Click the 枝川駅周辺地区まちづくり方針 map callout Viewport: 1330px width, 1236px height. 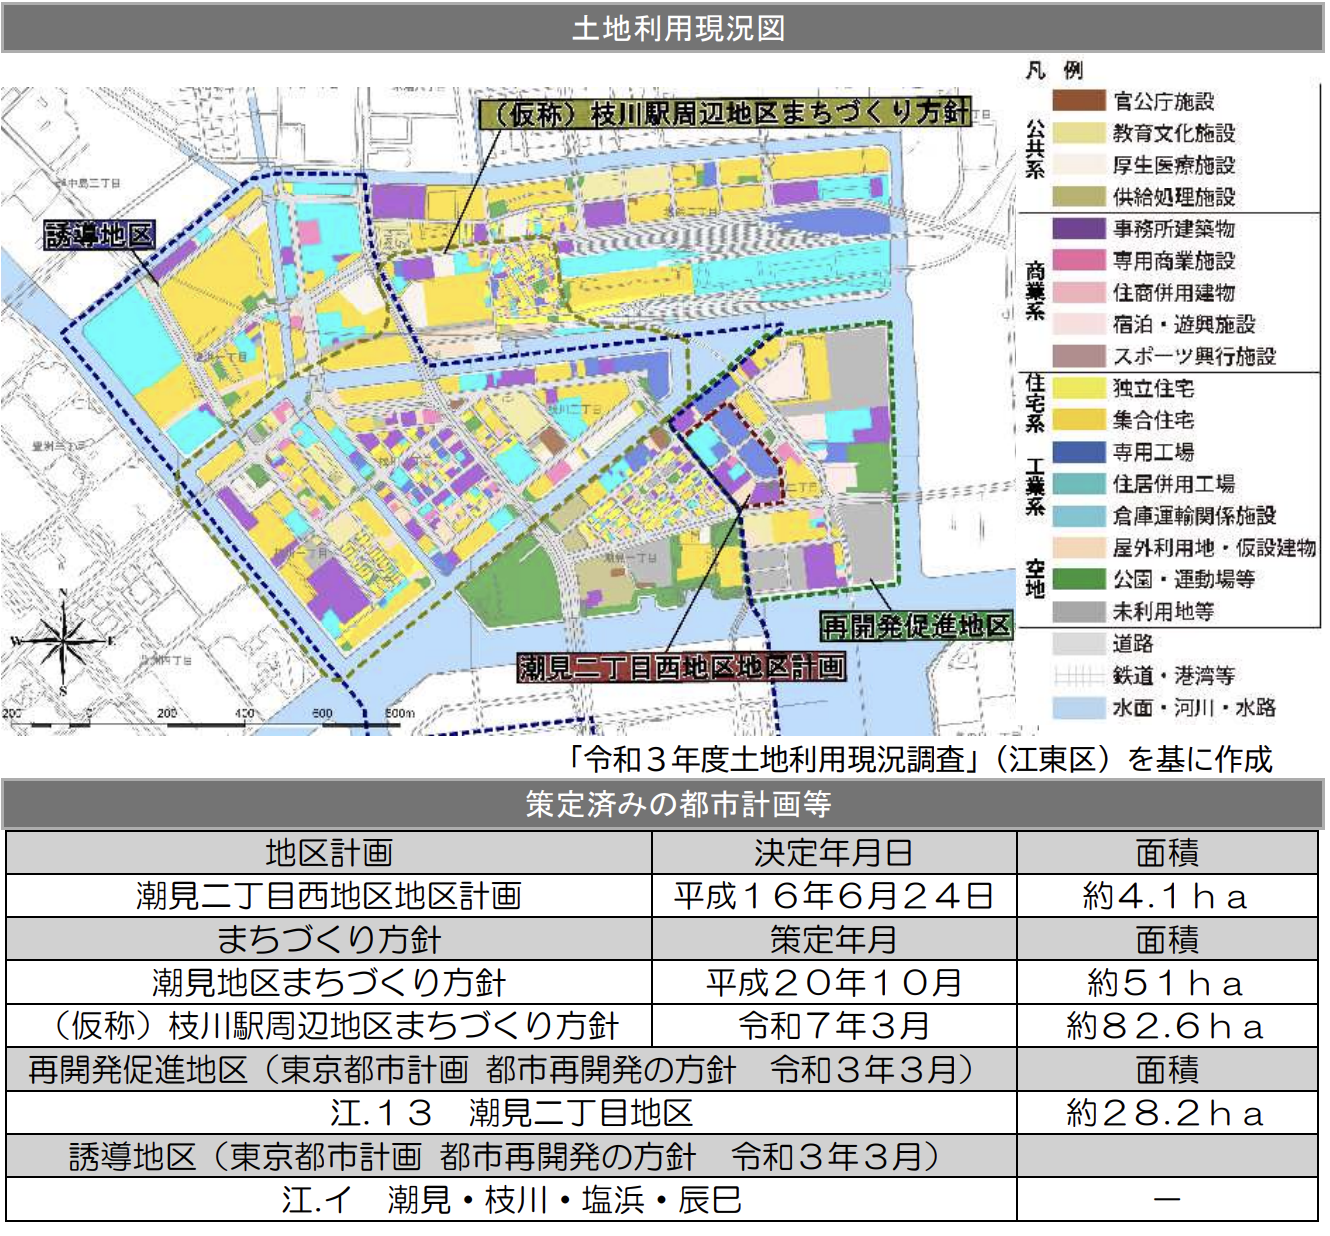[726, 113]
